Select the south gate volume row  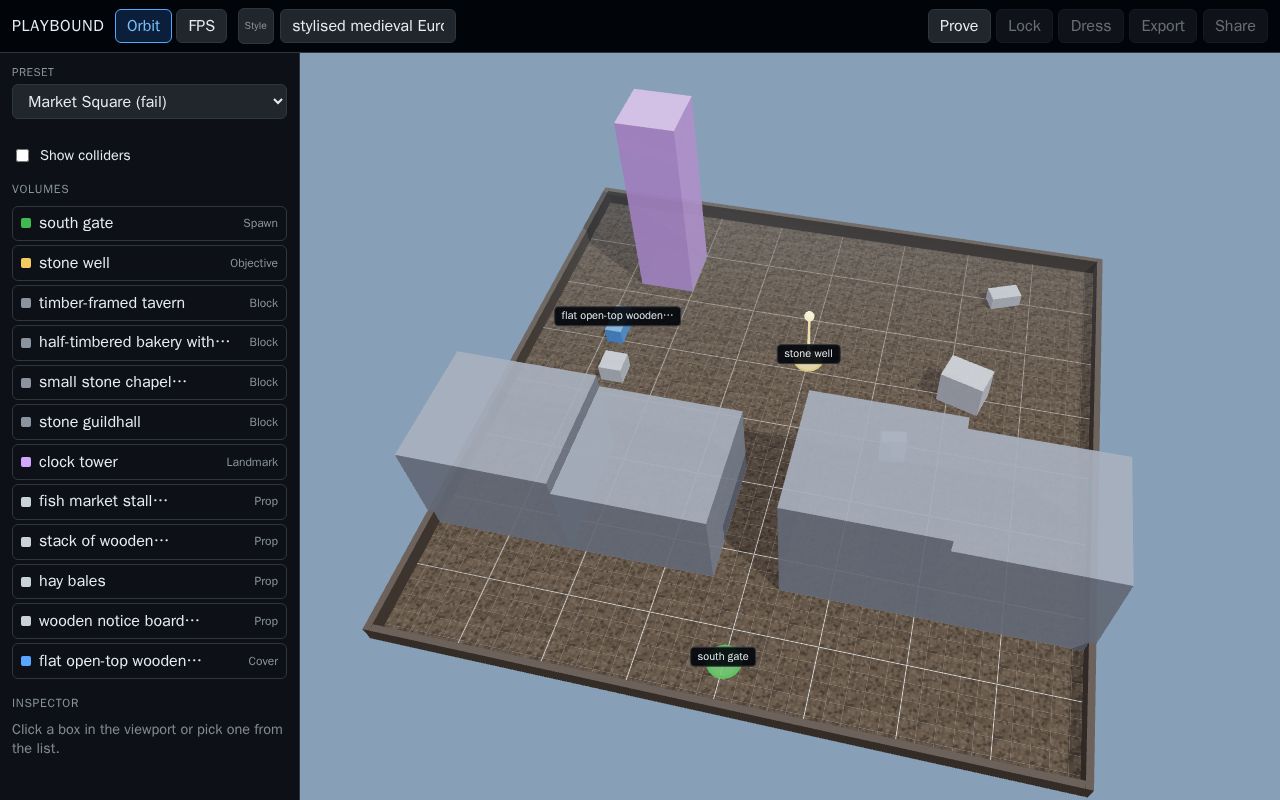[149, 223]
